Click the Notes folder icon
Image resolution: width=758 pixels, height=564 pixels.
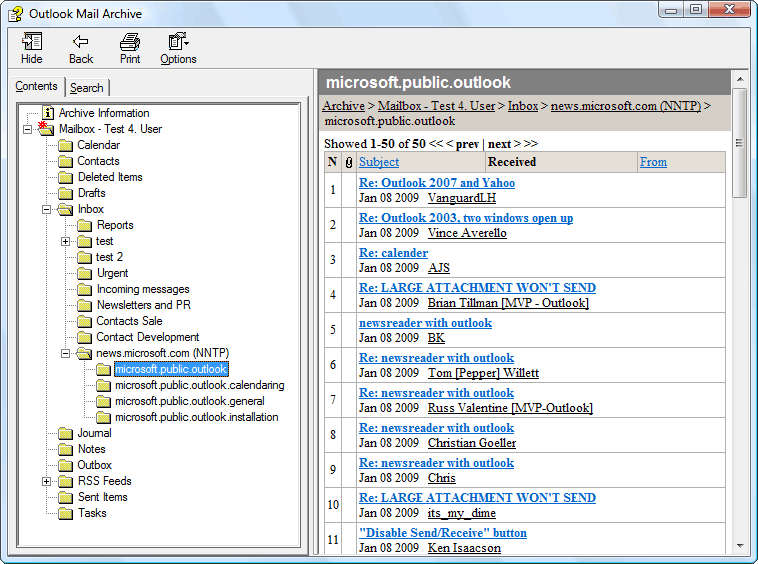(65, 449)
